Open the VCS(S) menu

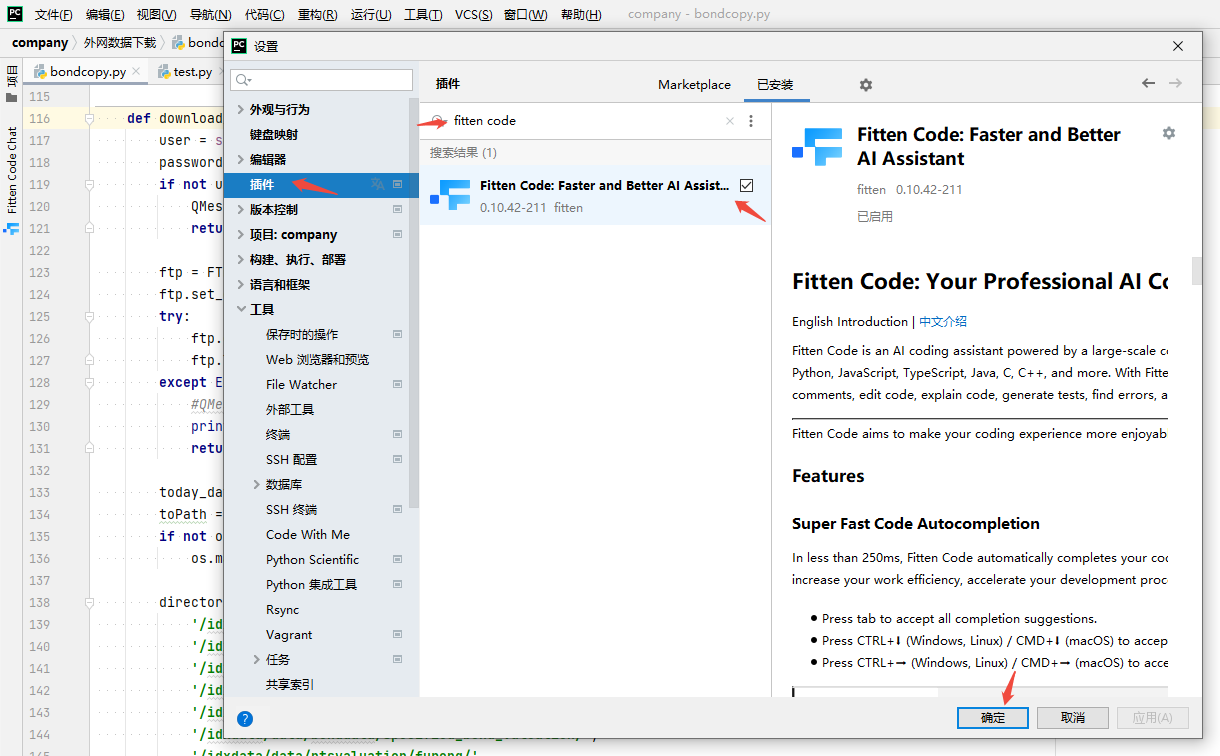(473, 15)
